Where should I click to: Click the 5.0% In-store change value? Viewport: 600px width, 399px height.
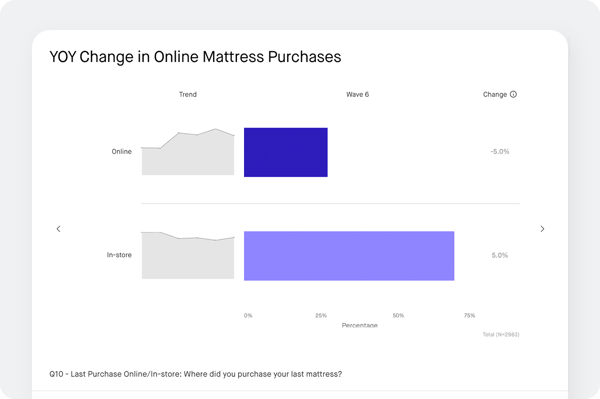[x=500, y=255]
